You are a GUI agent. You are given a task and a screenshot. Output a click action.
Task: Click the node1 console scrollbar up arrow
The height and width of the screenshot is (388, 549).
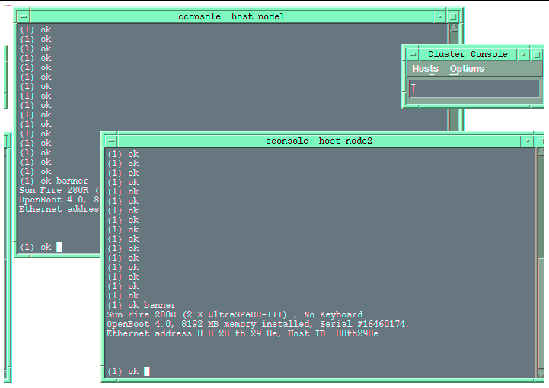click(454, 28)
